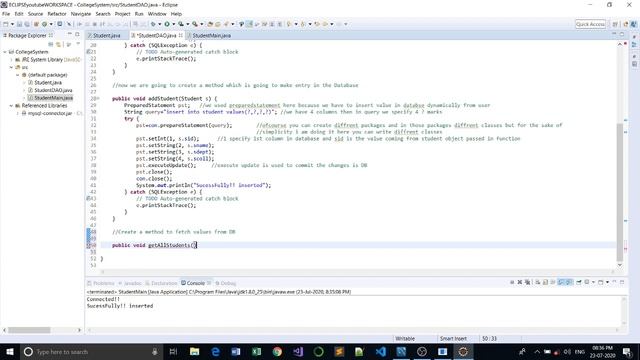Open the Refactor menu
Viewport: 640px width, 360px height.
57,14
